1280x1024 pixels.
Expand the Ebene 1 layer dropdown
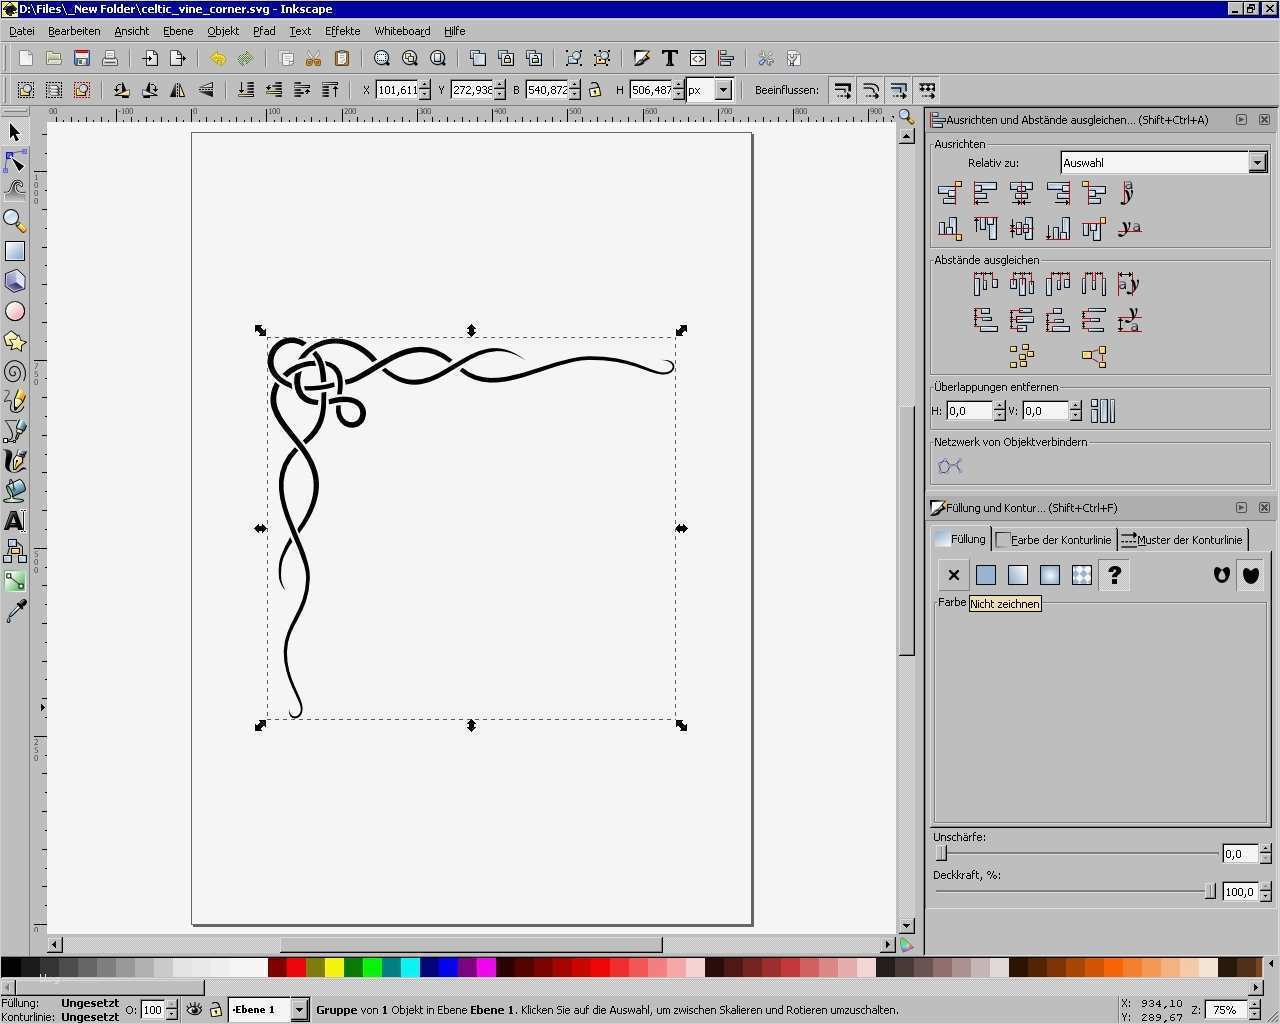click(x=298, y=1010)
